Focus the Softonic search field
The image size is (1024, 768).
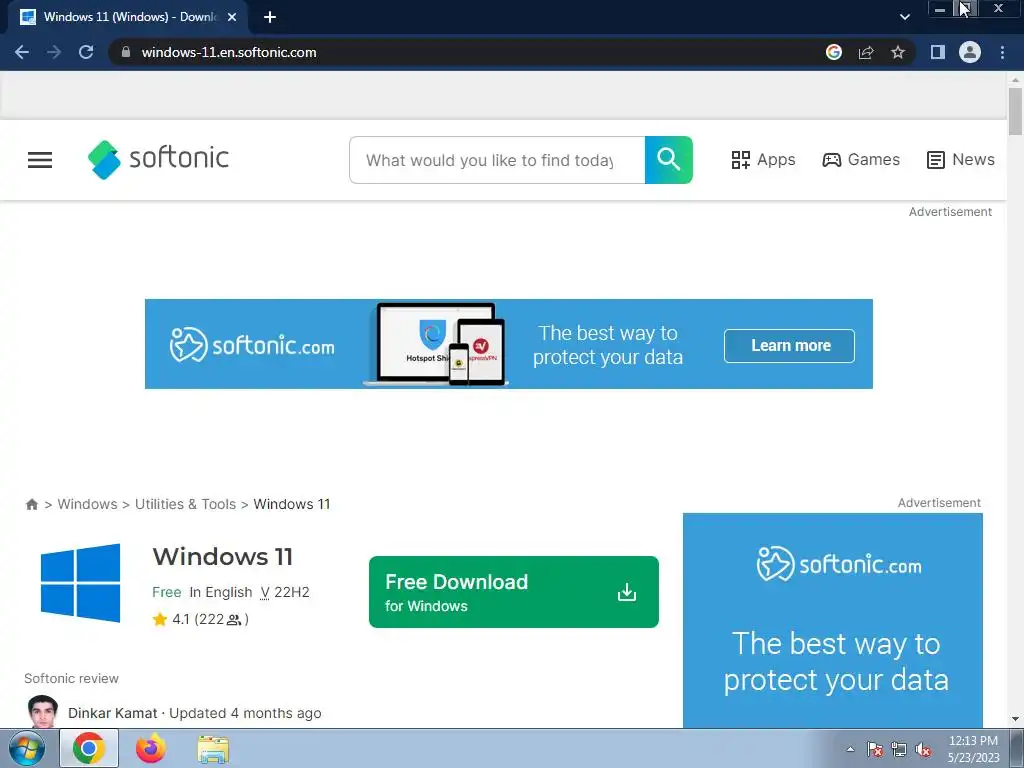pos(497,160)
